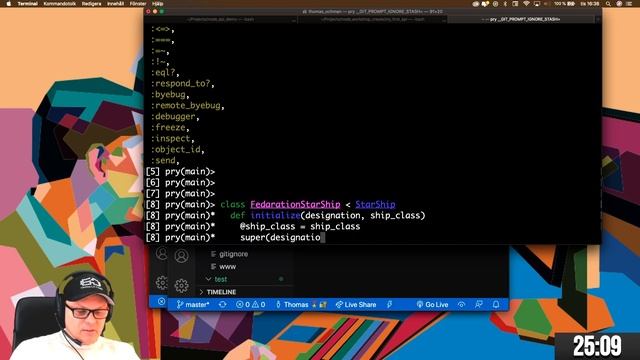Click the super(designatio input line
The image size is (640, 360).
click(x=282, y=238)
